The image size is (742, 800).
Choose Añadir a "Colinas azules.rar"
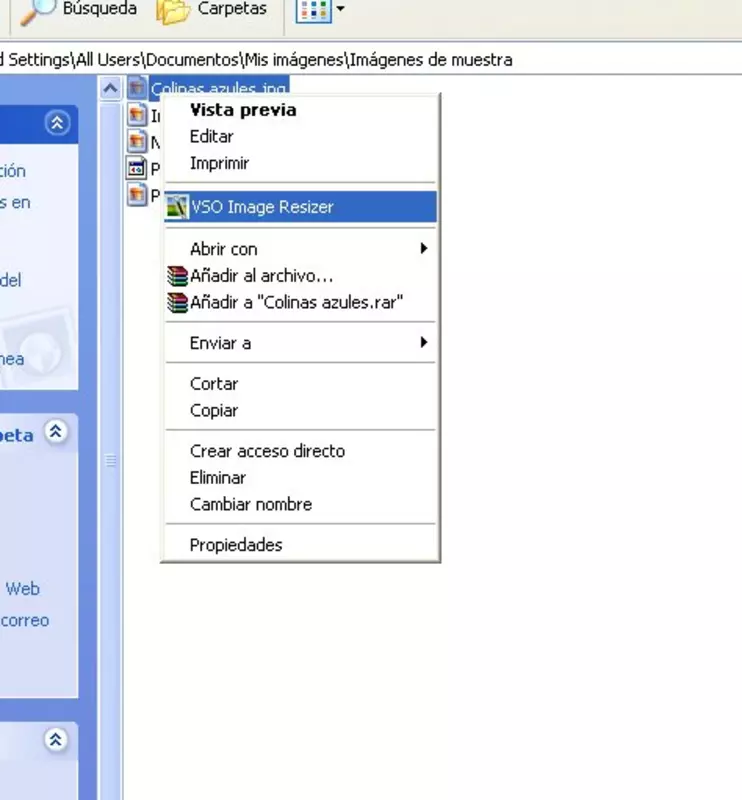301,303
